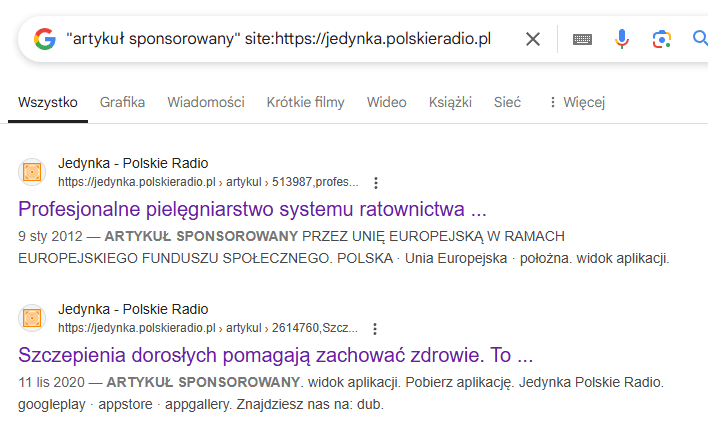The image size is (708, 445).
Task: Click Jedynka favicon of second result
Action: pos(33,318)
